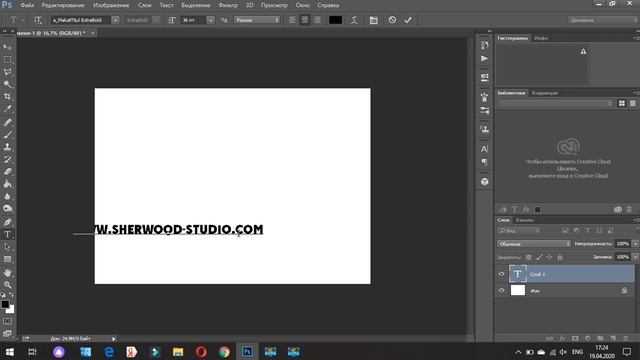The image size is (640, 360).
Task: Open the text color swatch
Action: (x=336, y=20)
